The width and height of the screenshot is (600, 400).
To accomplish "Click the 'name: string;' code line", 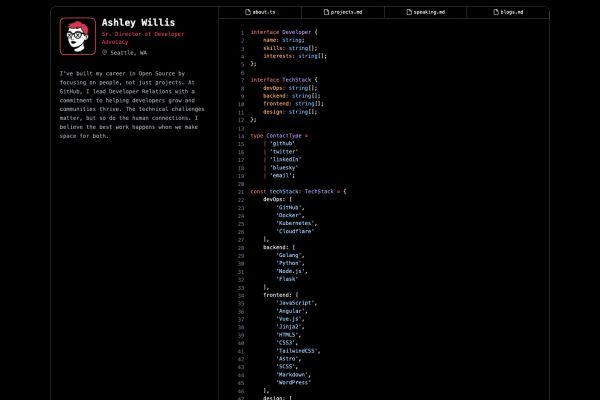I will click(284, 40).
